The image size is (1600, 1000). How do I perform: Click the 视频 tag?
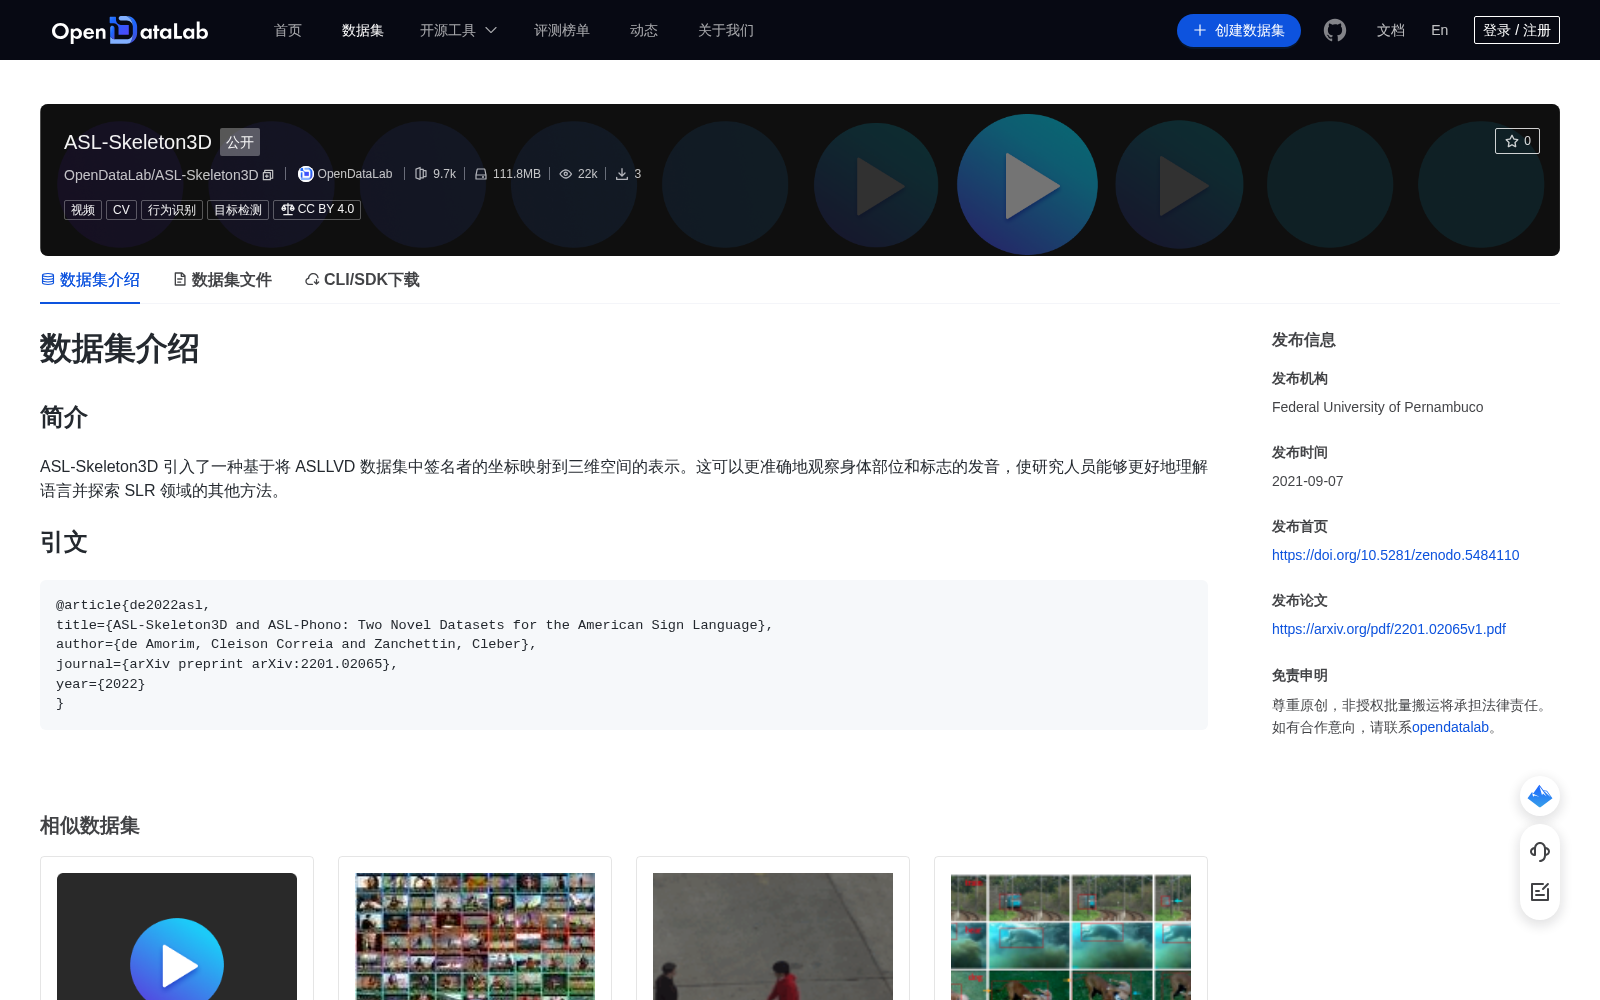tap(83, 210)
